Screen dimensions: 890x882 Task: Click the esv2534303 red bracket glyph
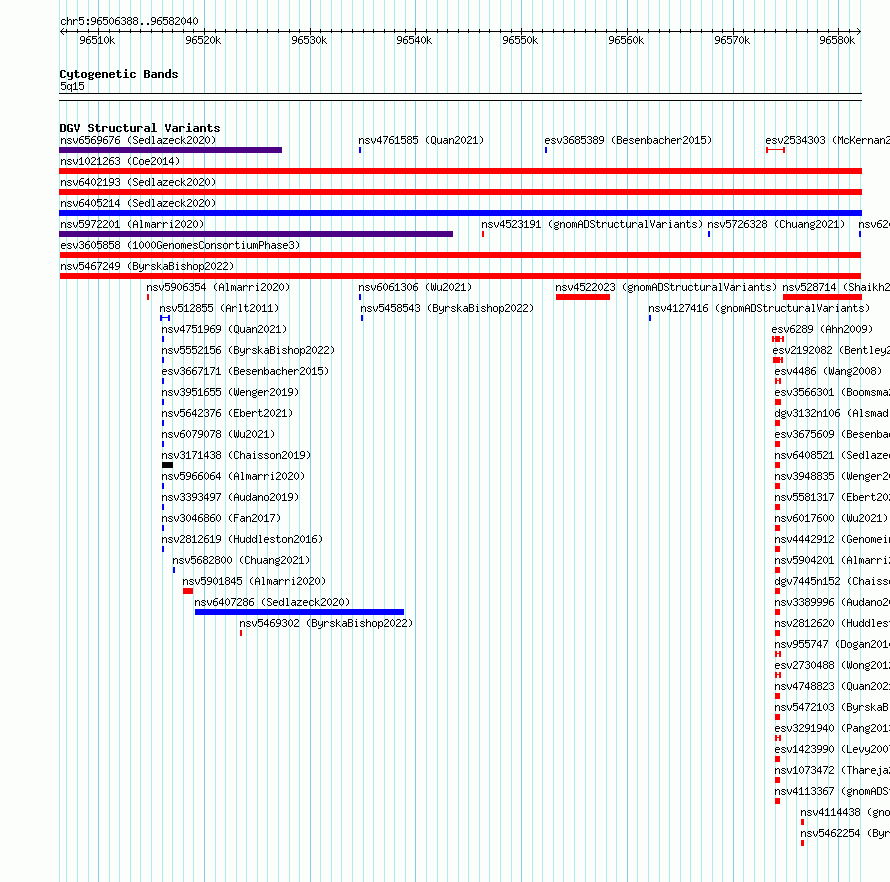775,150
